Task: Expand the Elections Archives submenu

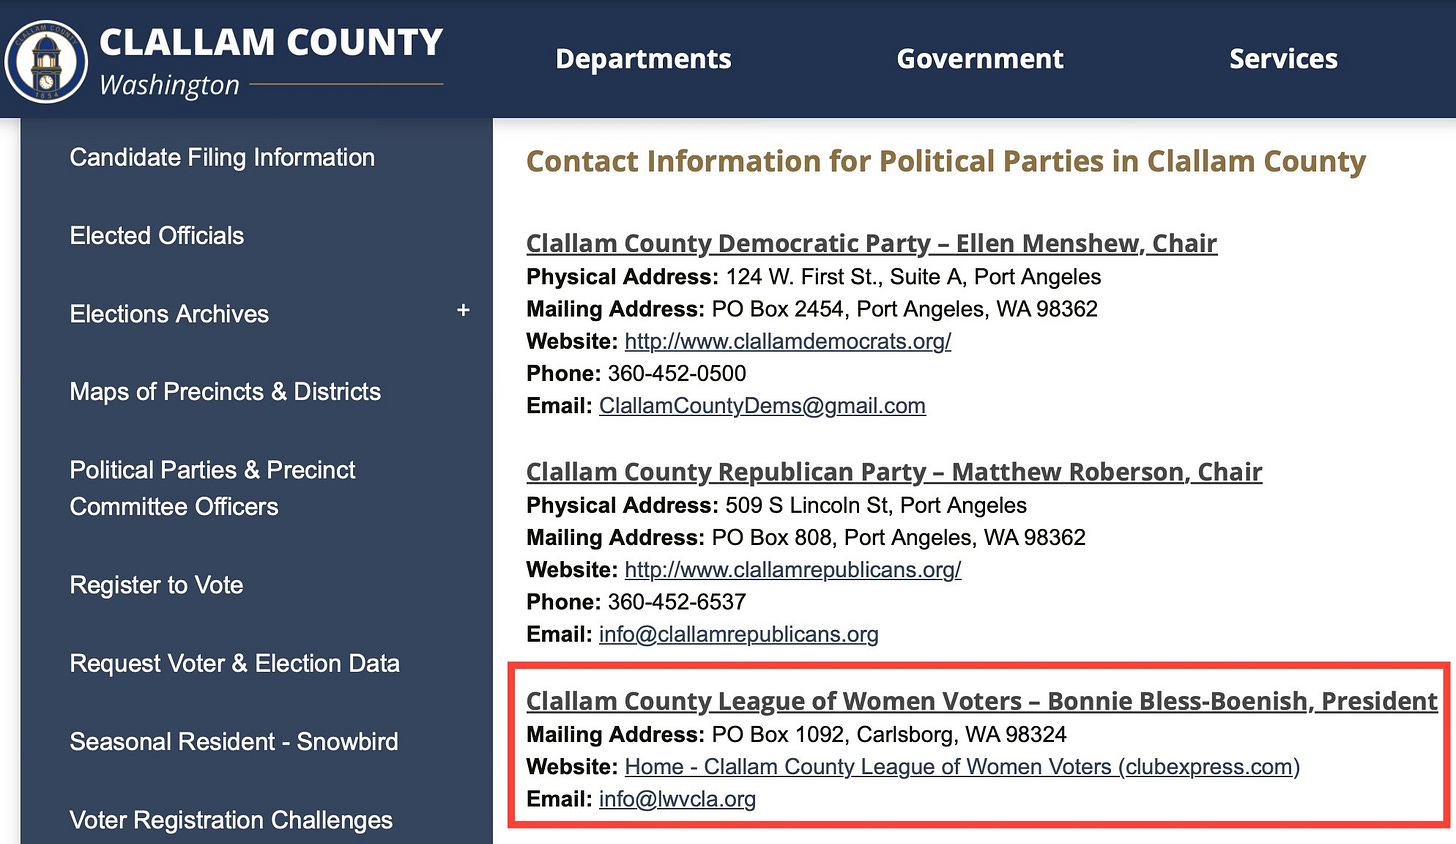Action: 463,311
